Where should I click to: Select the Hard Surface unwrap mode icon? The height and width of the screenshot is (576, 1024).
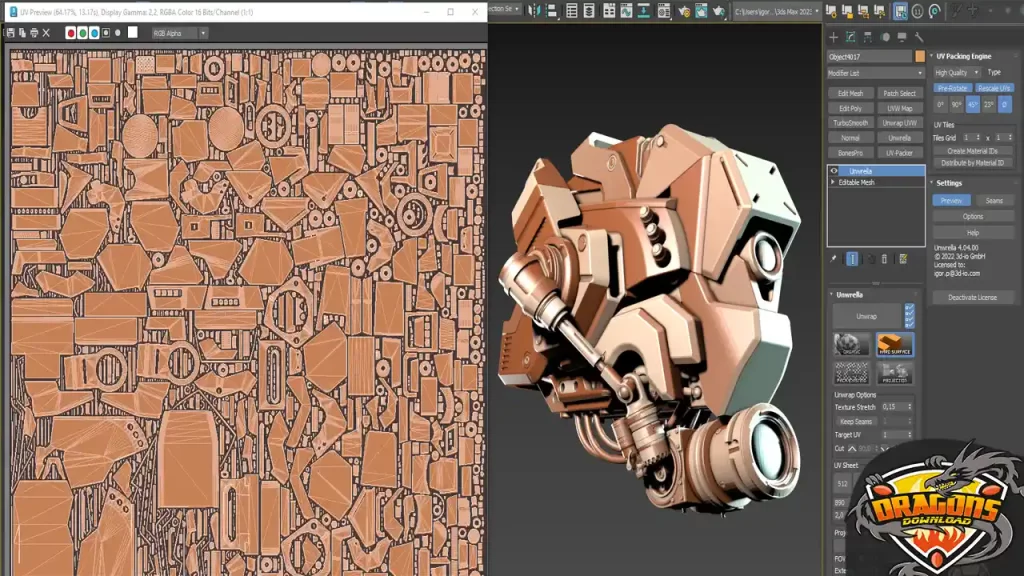coord(895,346)
